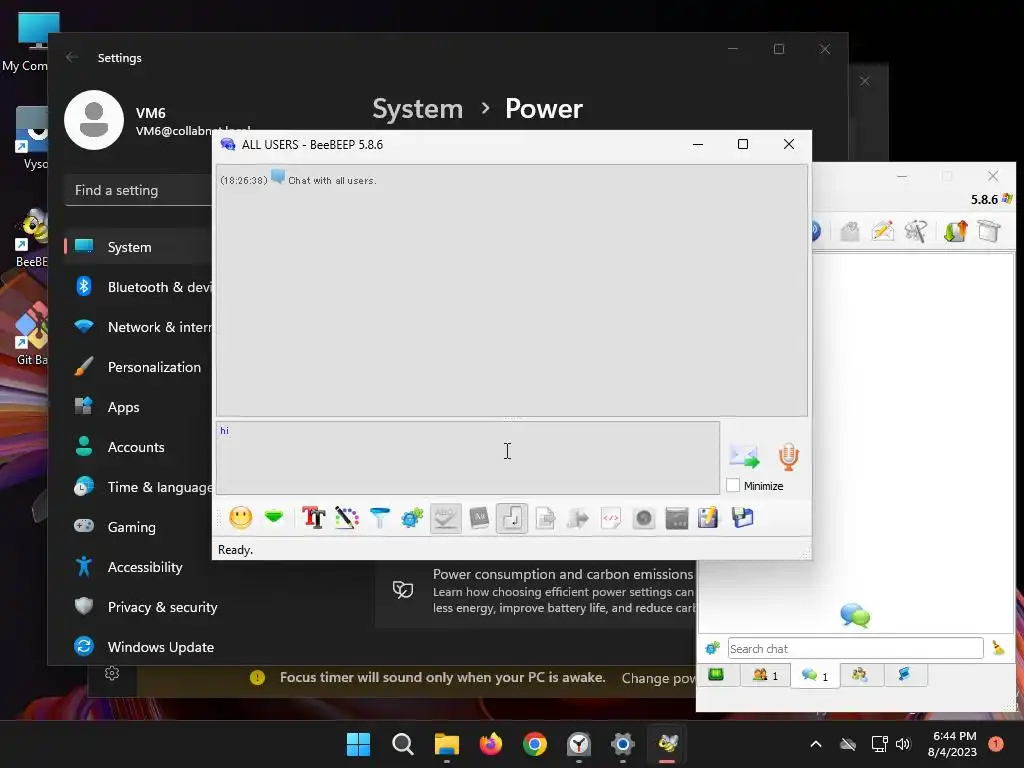Toggle the source code </> icon
This screenshot has height=768, width=1024.
point(611,518)
